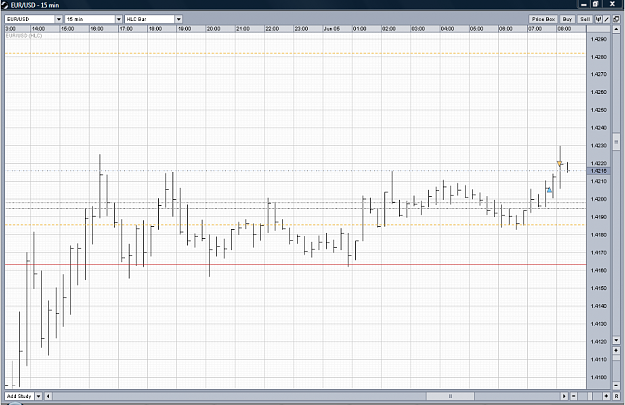
Task: Click the vertical scrollbar down arrow
Action: tap(616, 340)
